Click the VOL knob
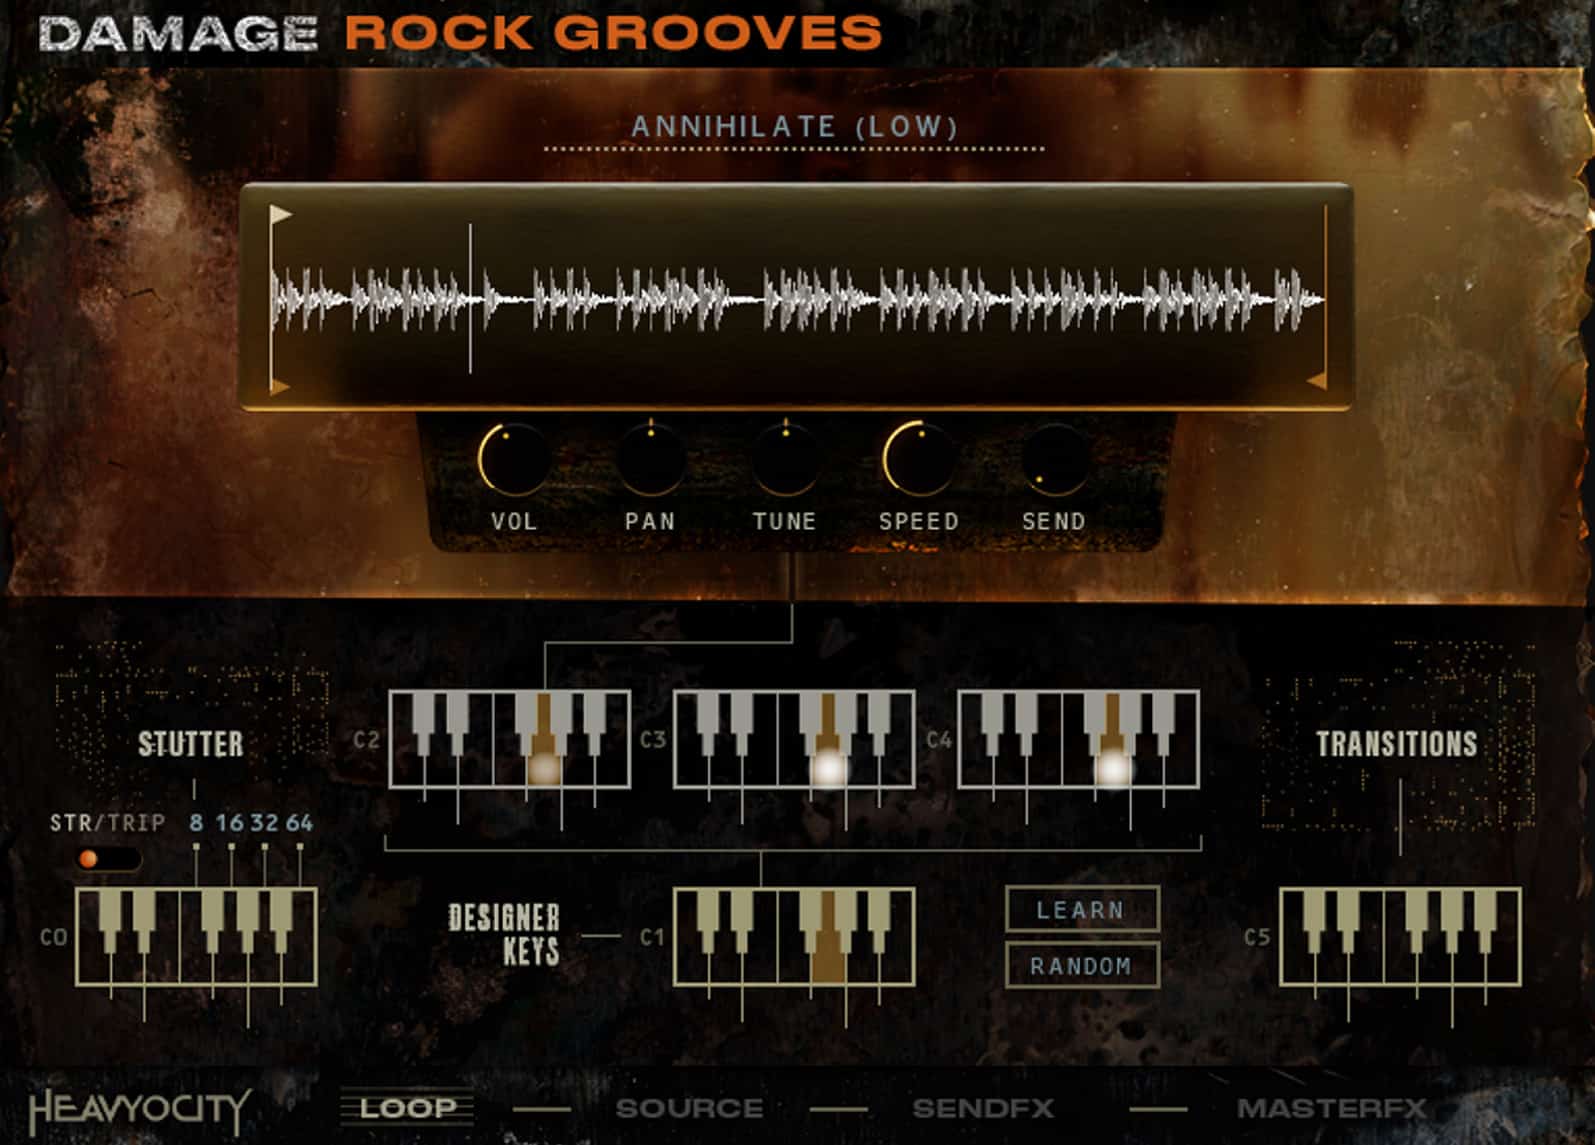The image size is (1595, 1145). [513, 460]
